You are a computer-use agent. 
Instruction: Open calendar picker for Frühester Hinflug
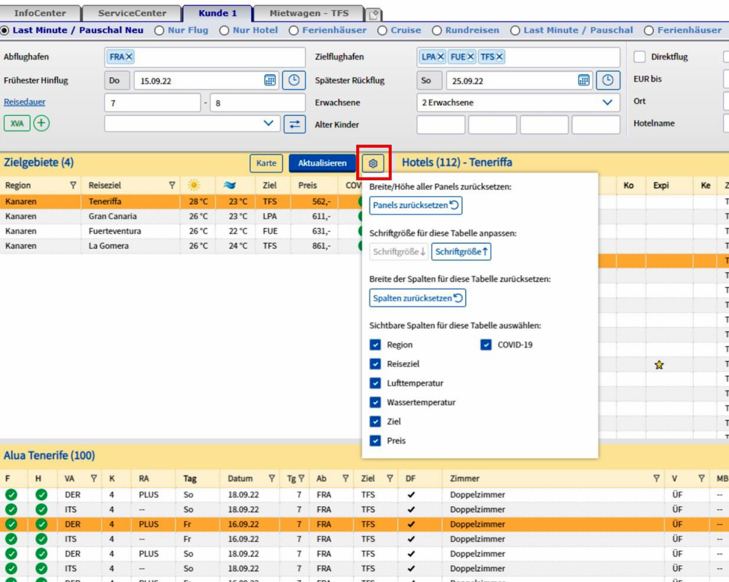click(270, 80)
